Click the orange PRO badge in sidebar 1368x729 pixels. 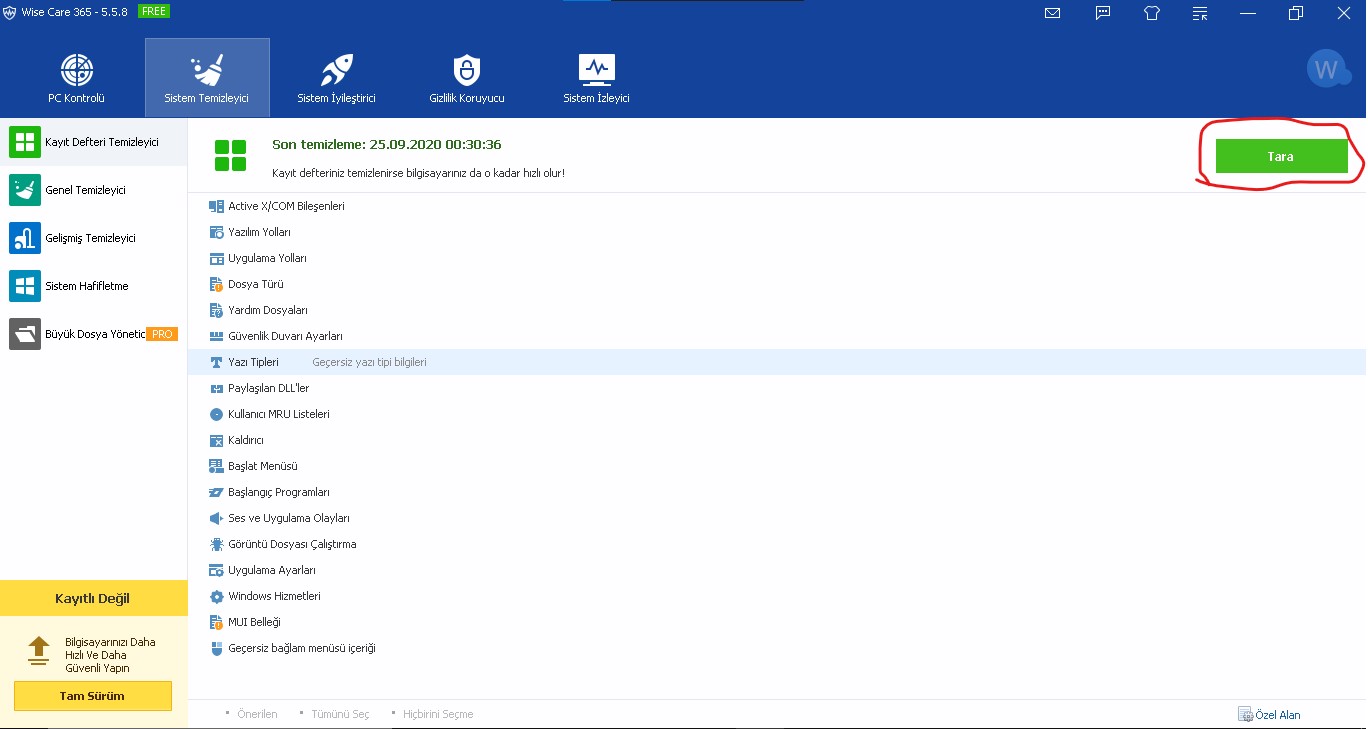(x=162, y=334)
